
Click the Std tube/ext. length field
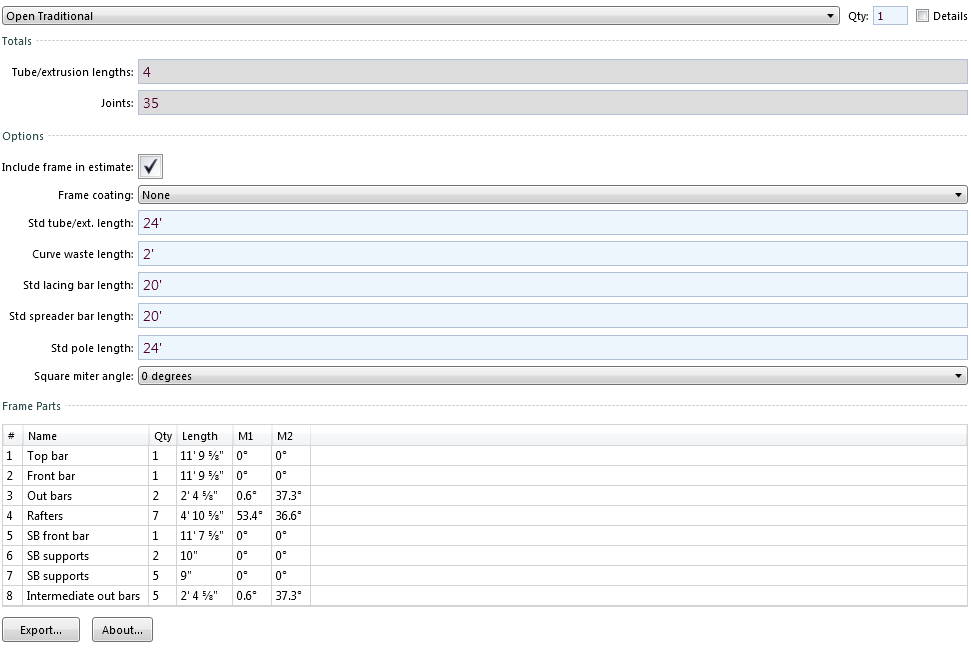click(x=552, y=223)
